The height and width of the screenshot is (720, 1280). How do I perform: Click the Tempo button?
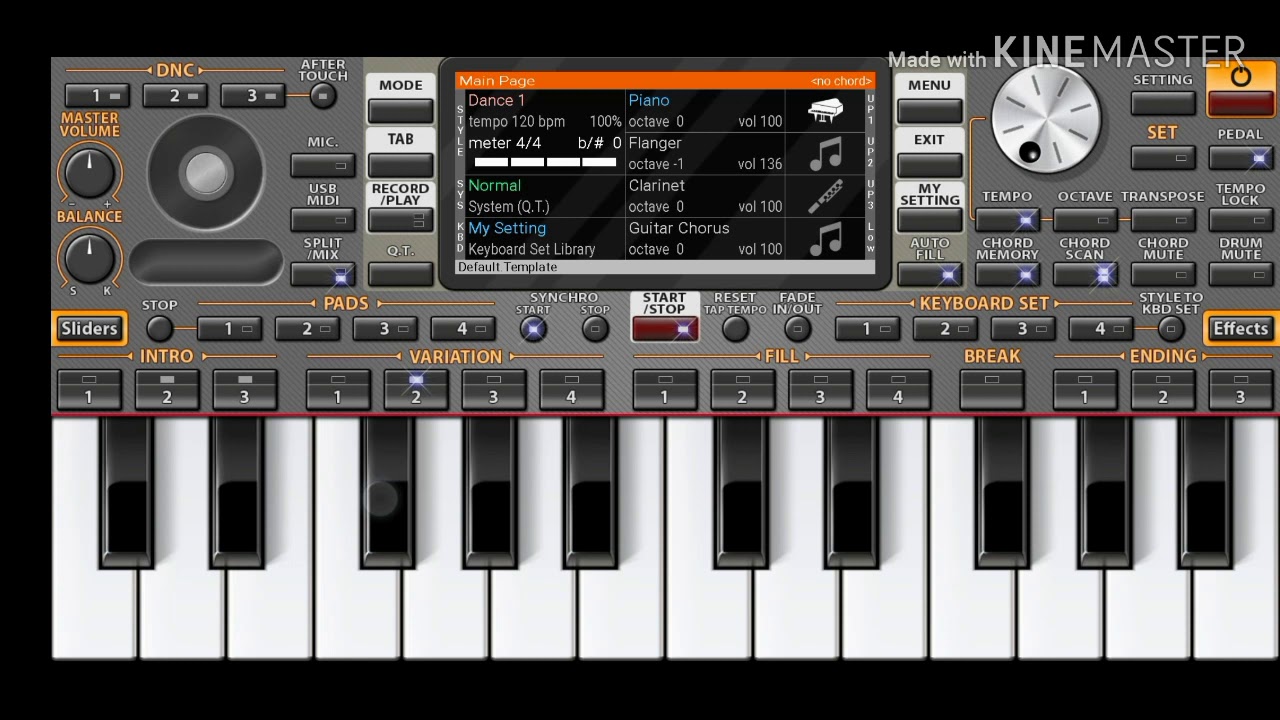coord(1007,219)
